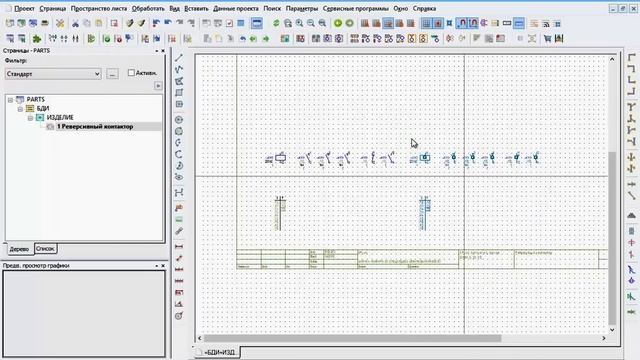Click the first T-node connection icon in the right toolbar

pyautogui.click(x=631, y=107)
